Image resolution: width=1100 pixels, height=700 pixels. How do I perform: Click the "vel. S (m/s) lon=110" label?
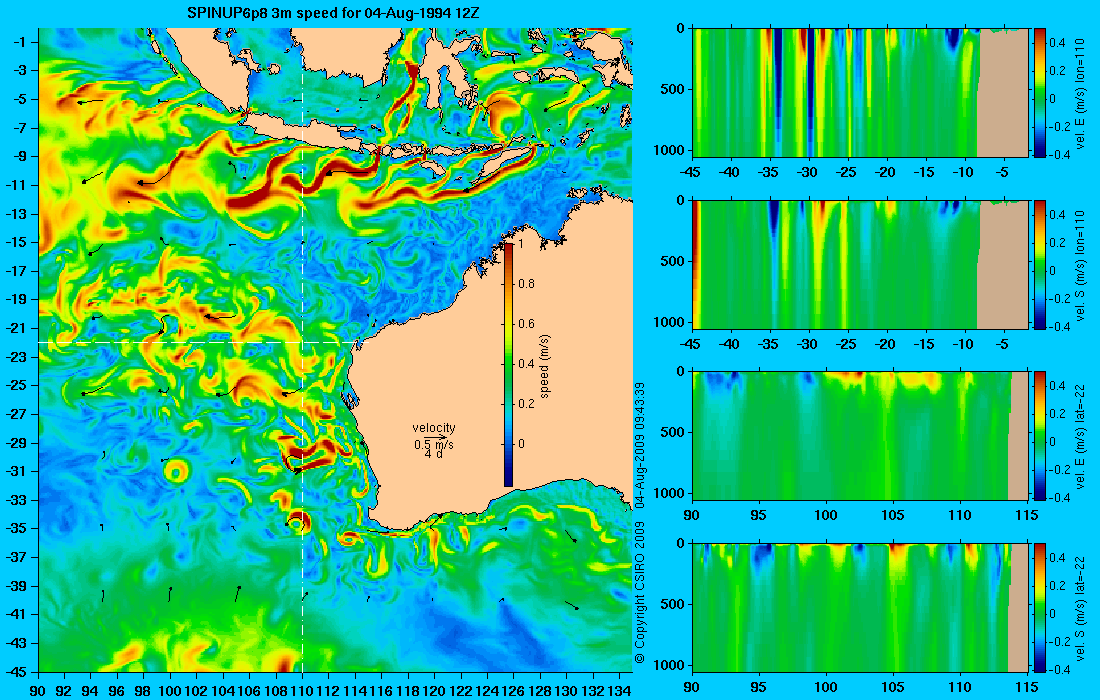[x=1080, y=264]
